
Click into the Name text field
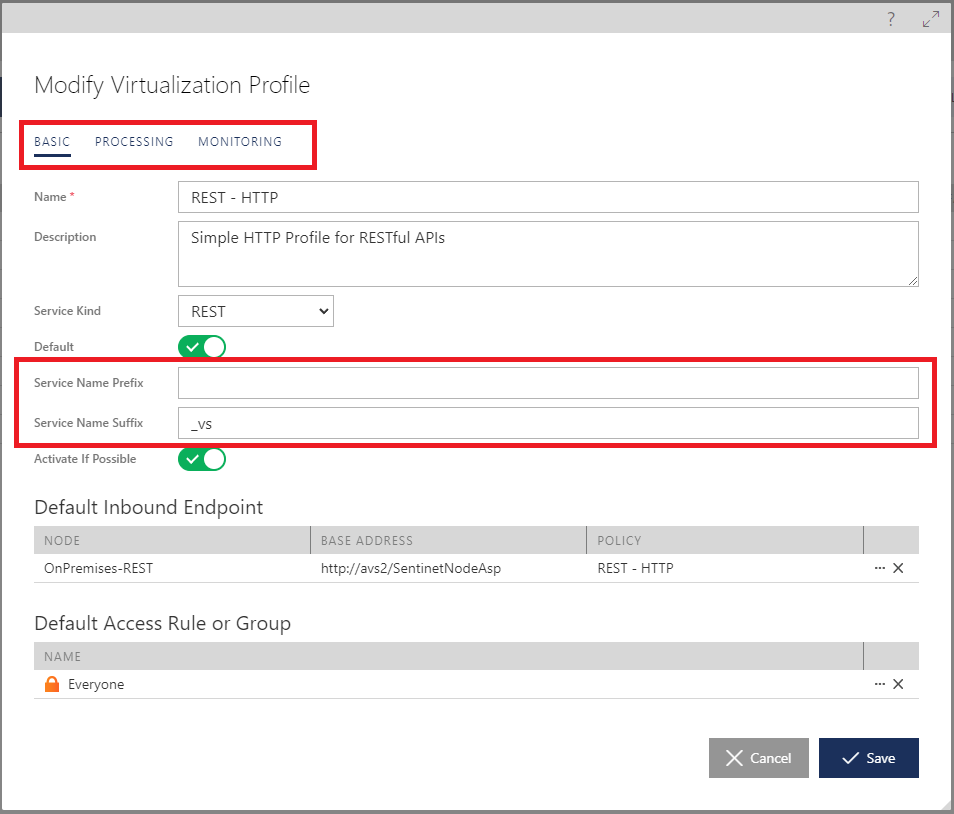click(x=548, y=197)
